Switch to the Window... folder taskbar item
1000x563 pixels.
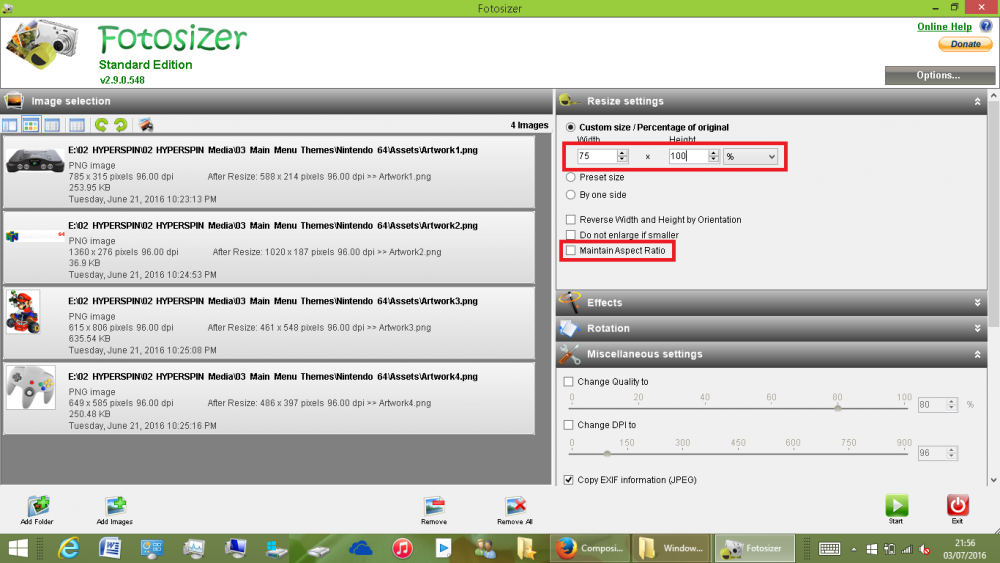pyautogui.click(x=672, y=548)
